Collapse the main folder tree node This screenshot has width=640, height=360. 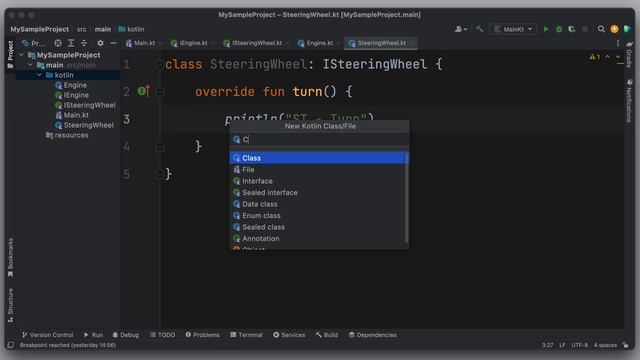(30, 65)
